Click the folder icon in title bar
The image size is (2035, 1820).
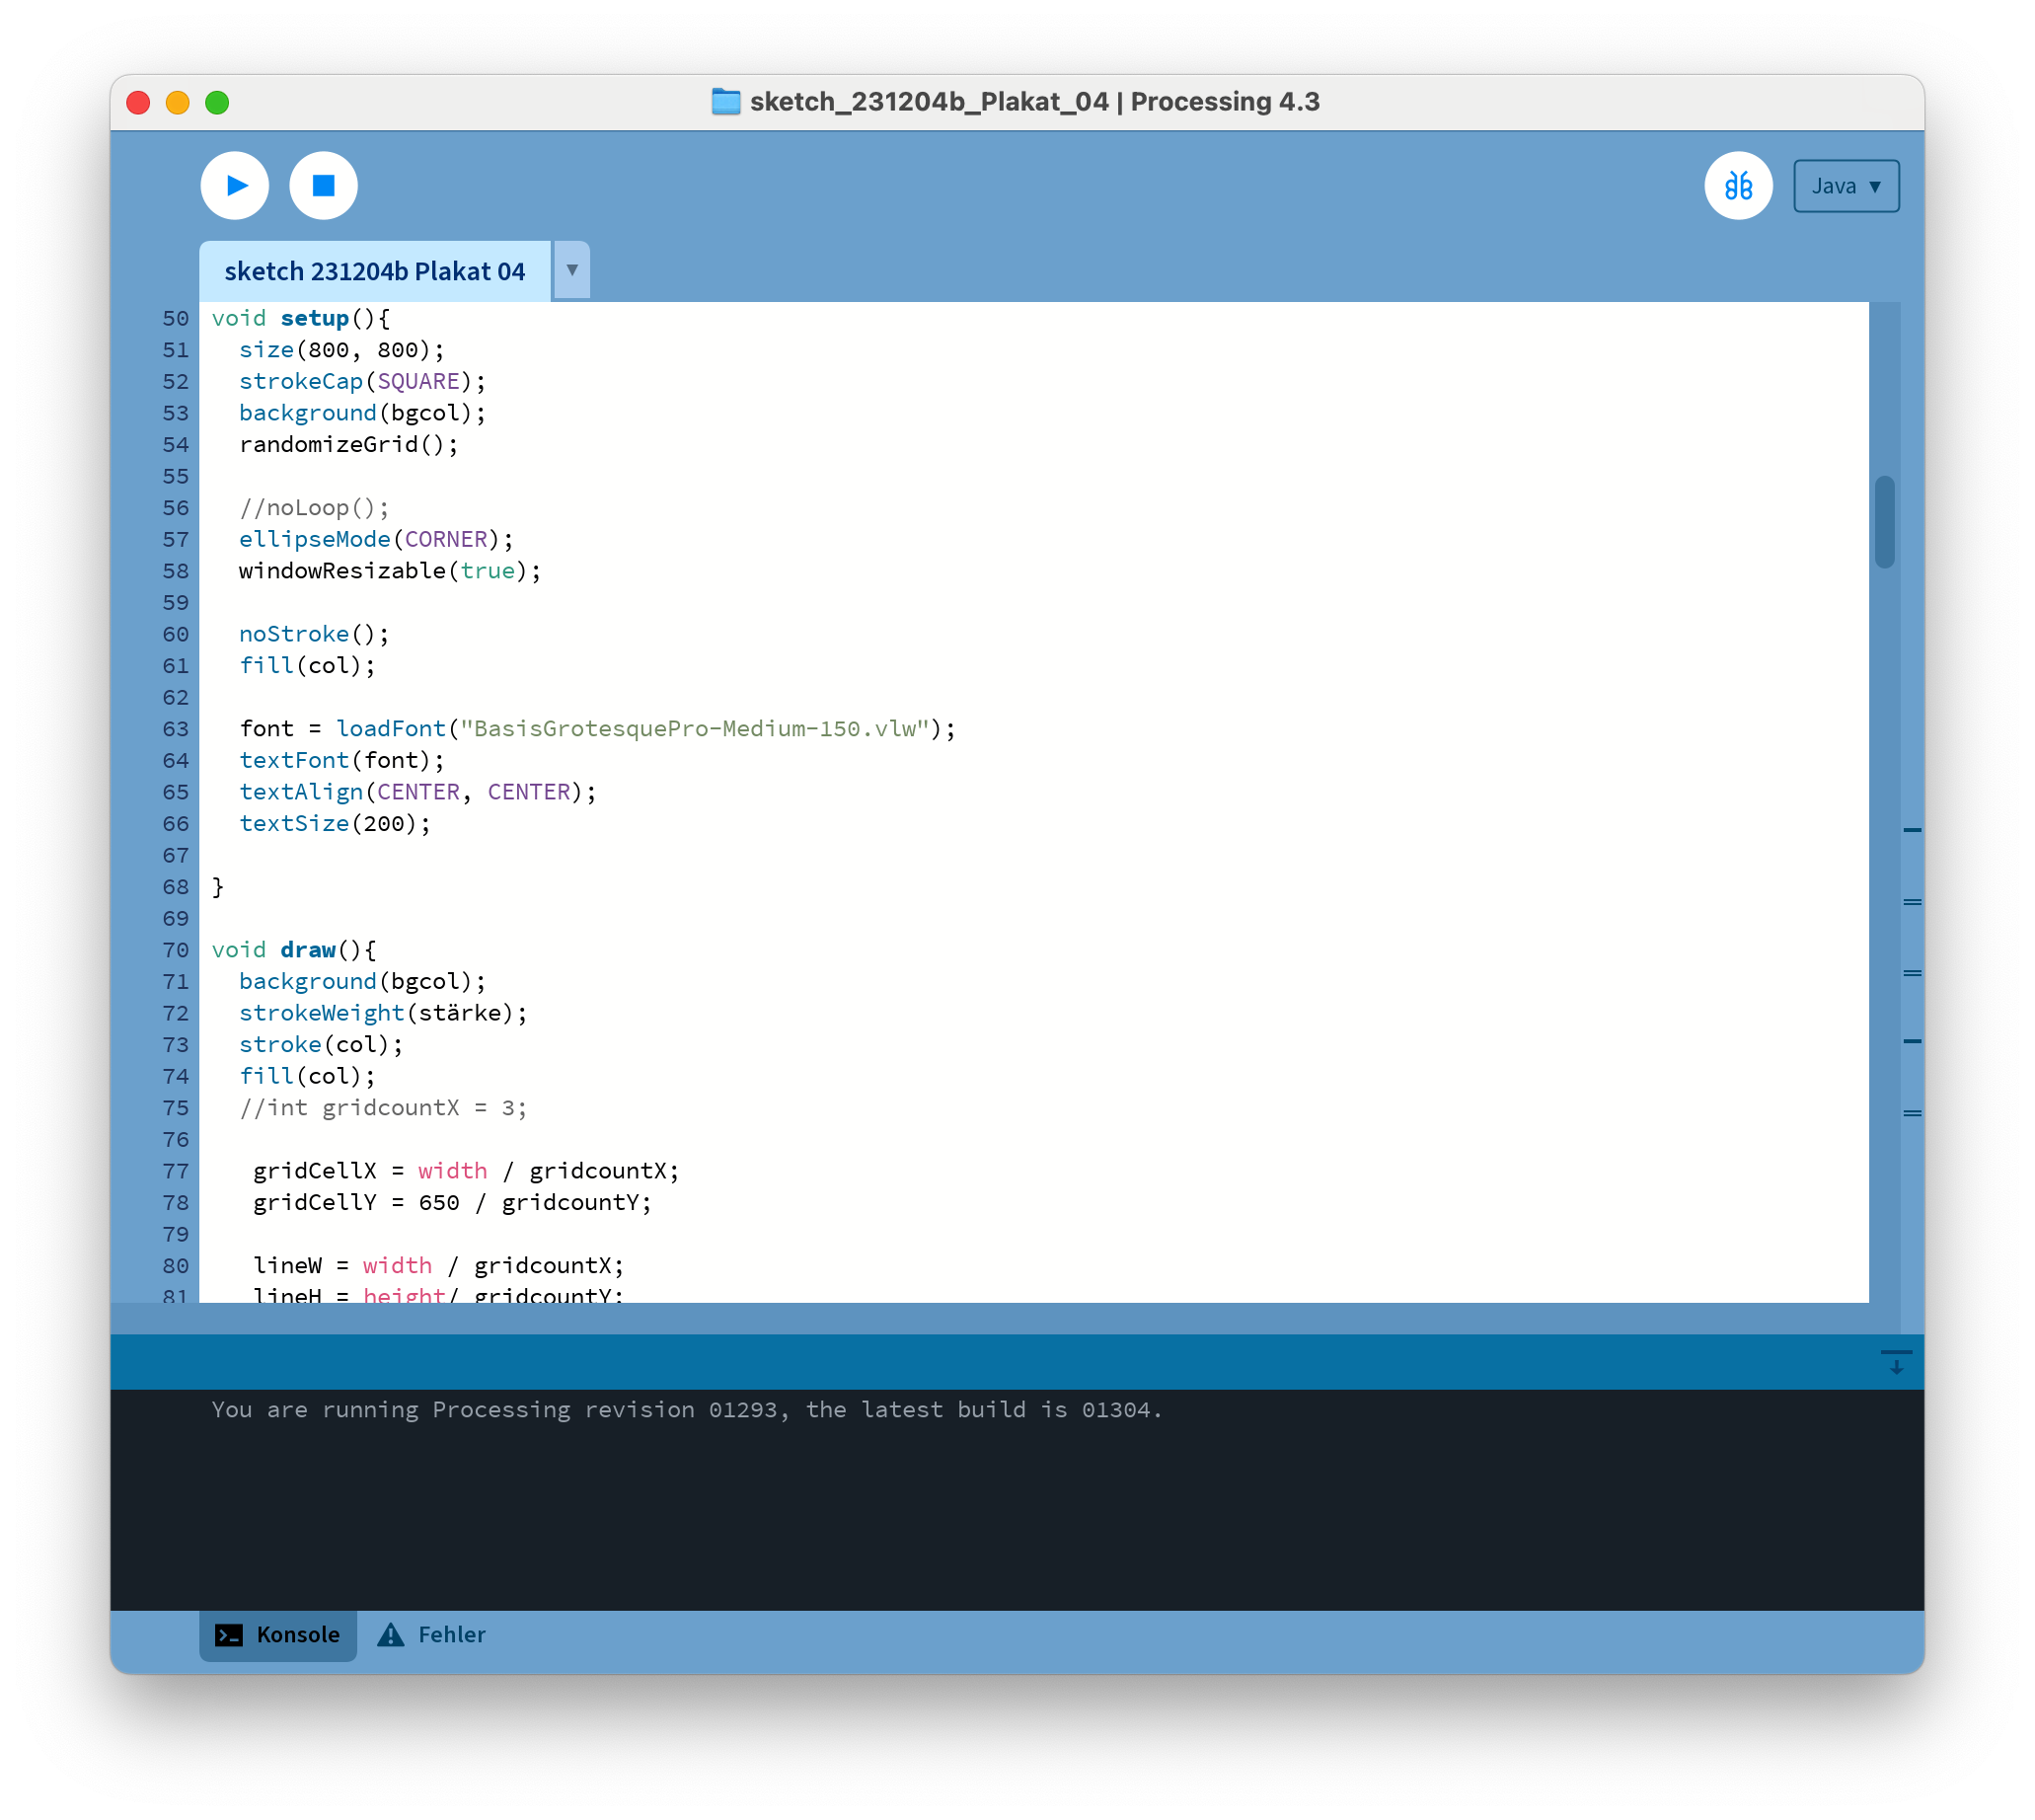tap(726, 102)
